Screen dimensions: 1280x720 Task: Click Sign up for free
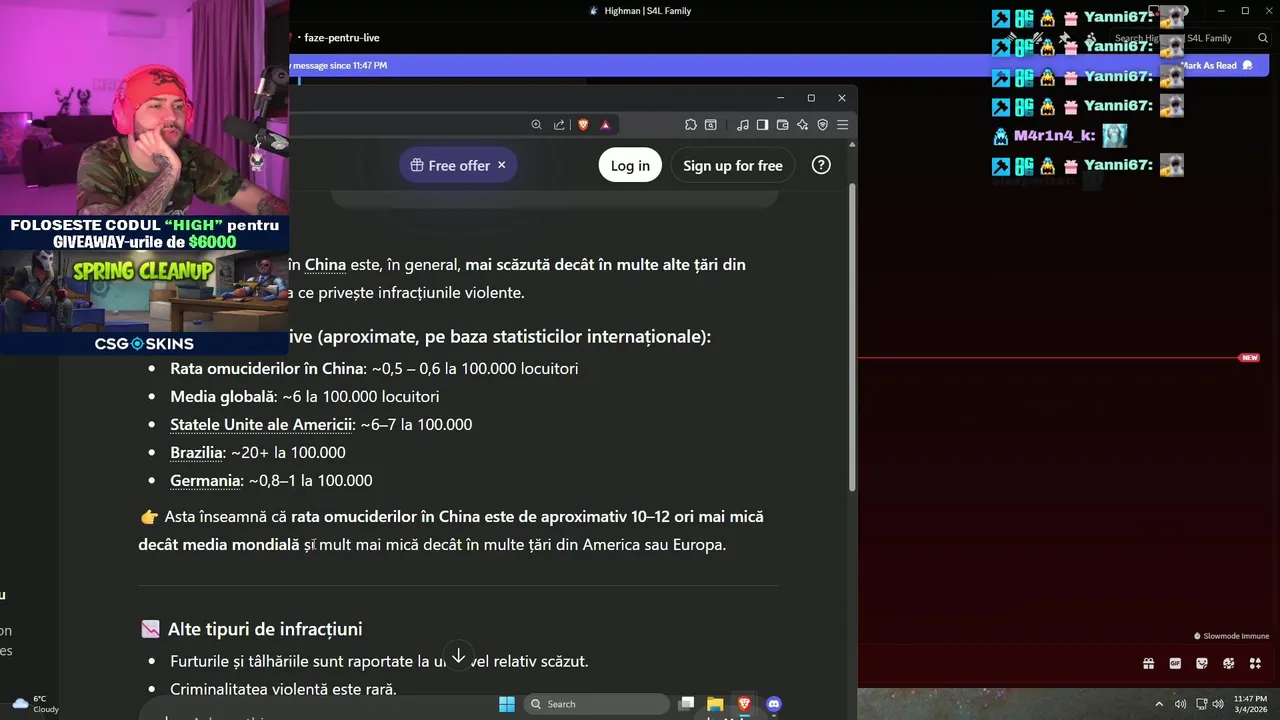point(733,165)
